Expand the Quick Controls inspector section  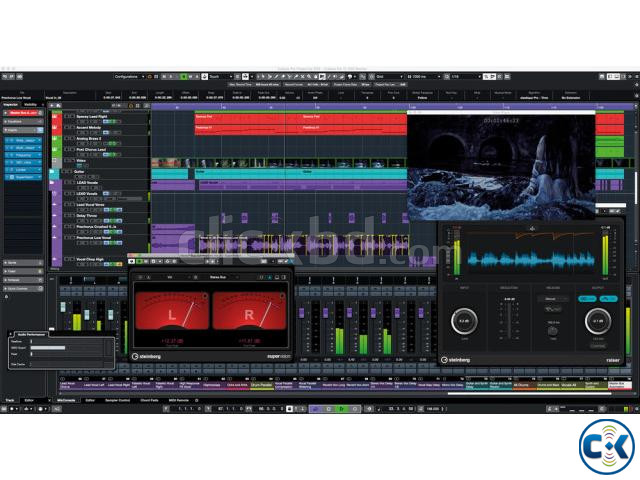tap(23, 289)
